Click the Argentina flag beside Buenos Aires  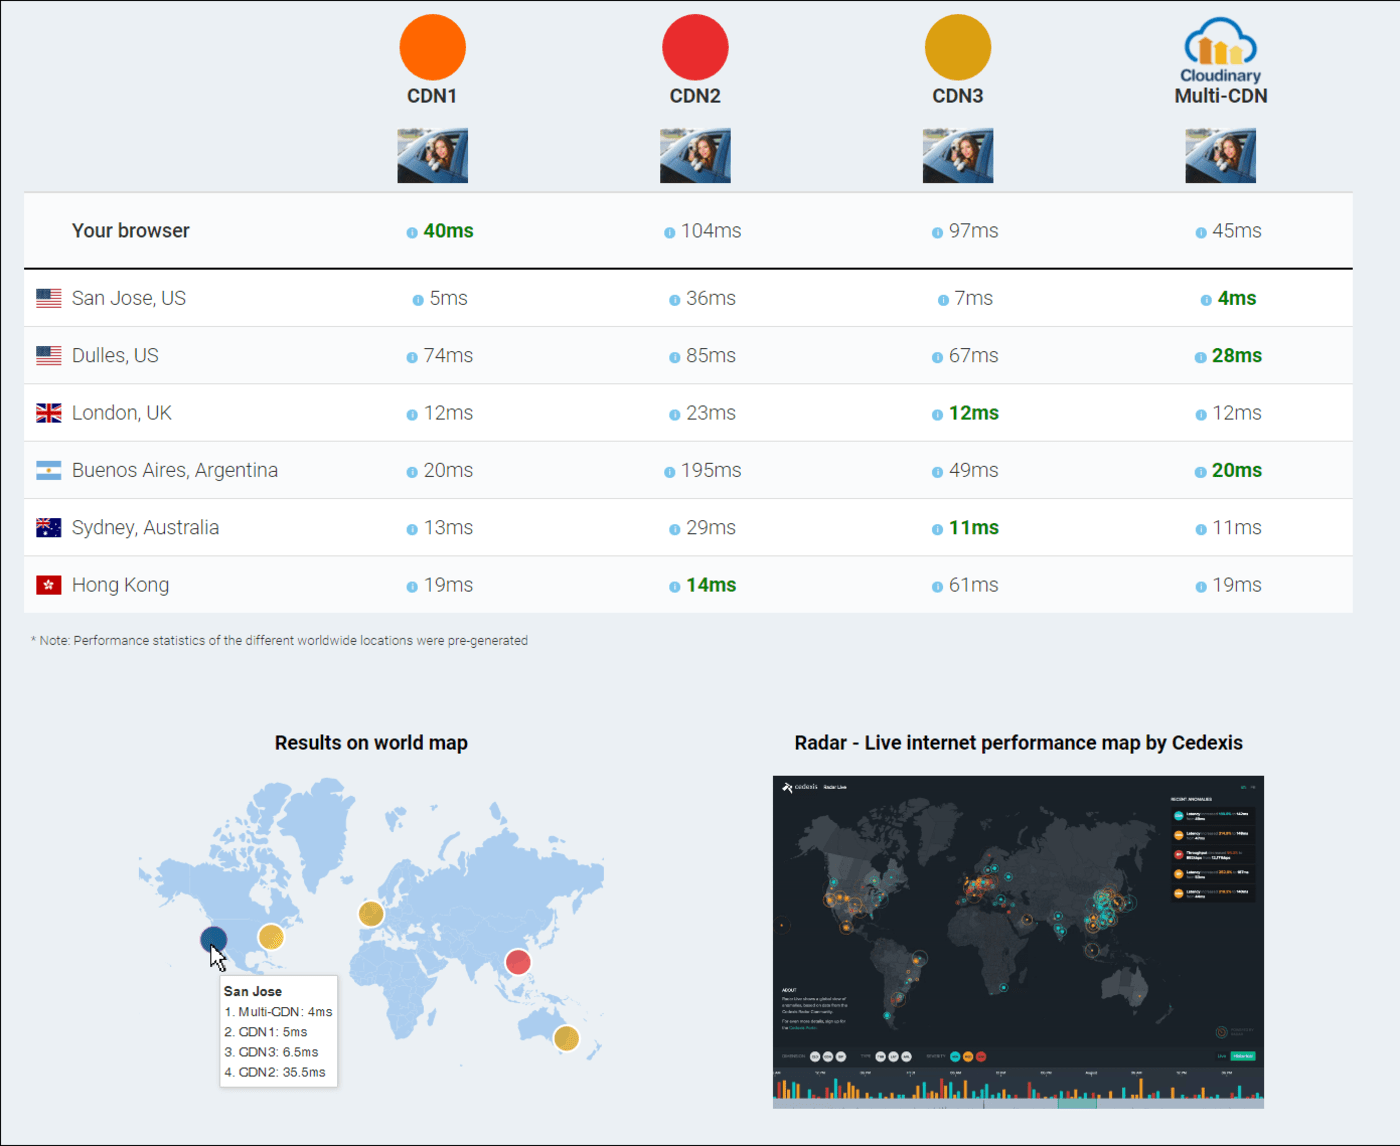click(48, 470)
